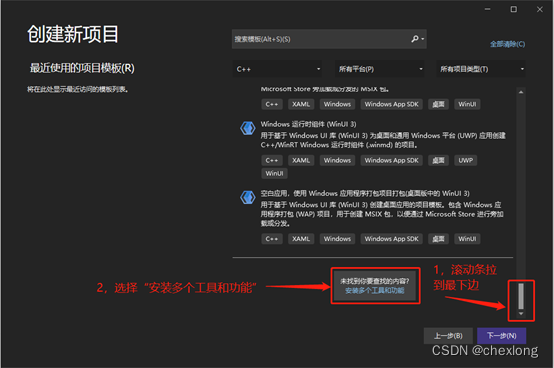Click the Windows App SDK tag under Windows 运行时组件
The width and height of the screenshot is (554, 368).
click(x=391, y=160)
